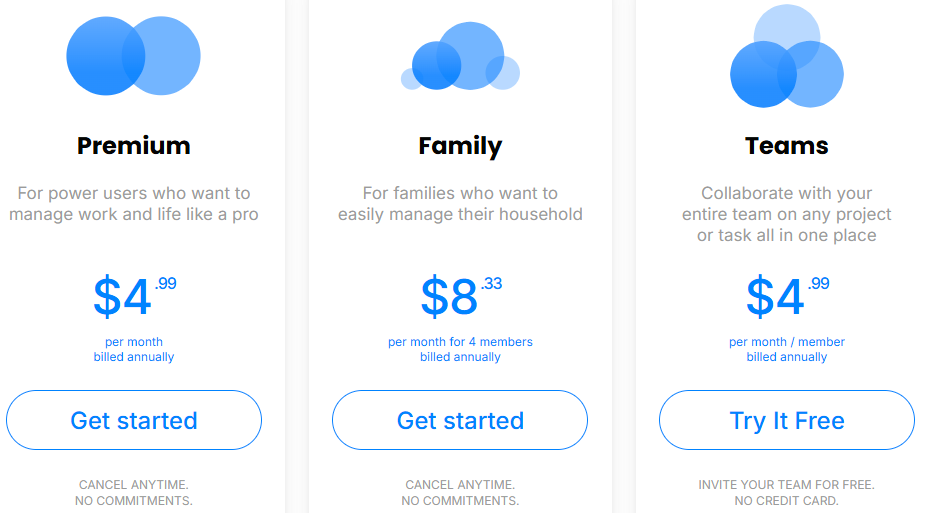Click 'Collaborate with your entire team' description
Viewport: 926px width, 513px height.
(x=787, y=214)
